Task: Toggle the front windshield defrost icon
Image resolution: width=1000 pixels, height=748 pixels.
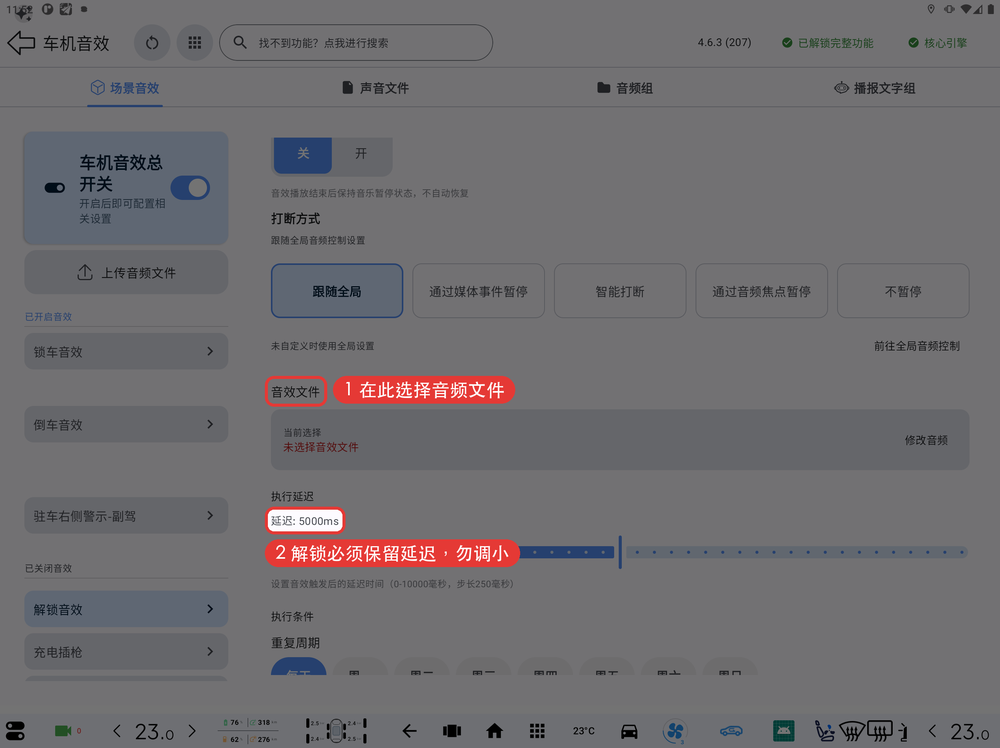Action: point(851,731)
